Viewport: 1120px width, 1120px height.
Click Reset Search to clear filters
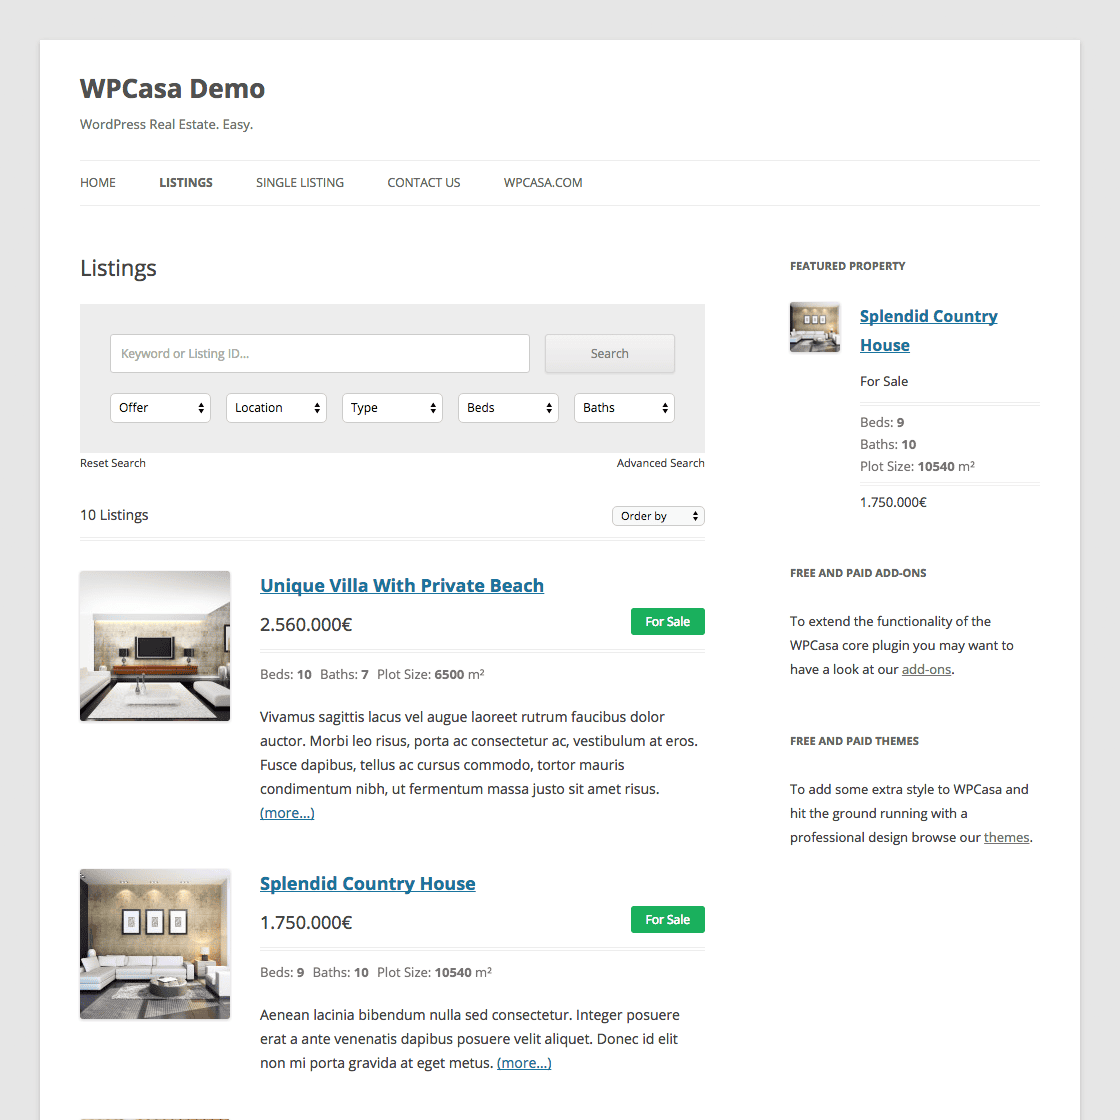[x=112, y=462]
